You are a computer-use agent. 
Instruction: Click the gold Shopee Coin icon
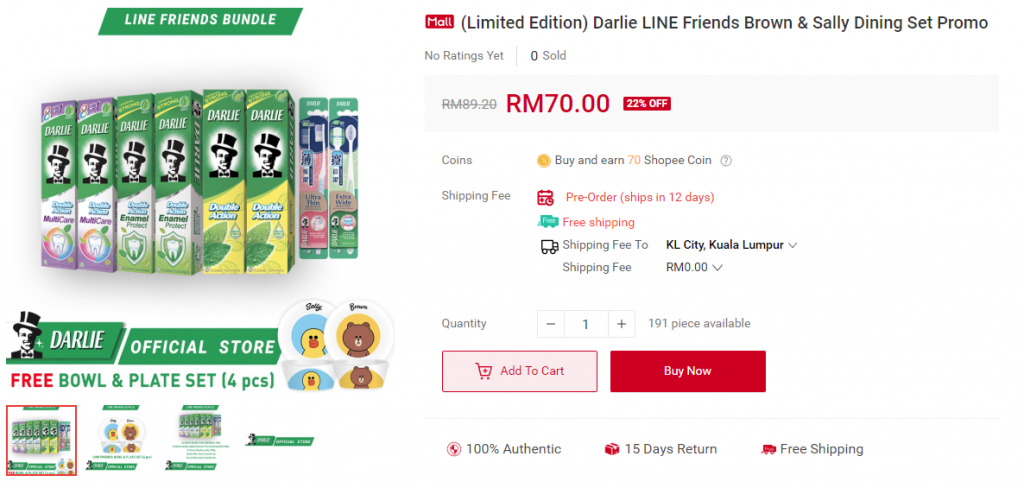click(x=544, y=160)
